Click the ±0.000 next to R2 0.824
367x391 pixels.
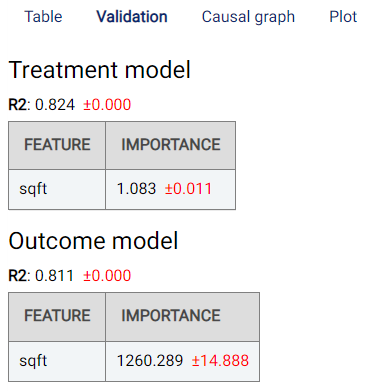107,105
